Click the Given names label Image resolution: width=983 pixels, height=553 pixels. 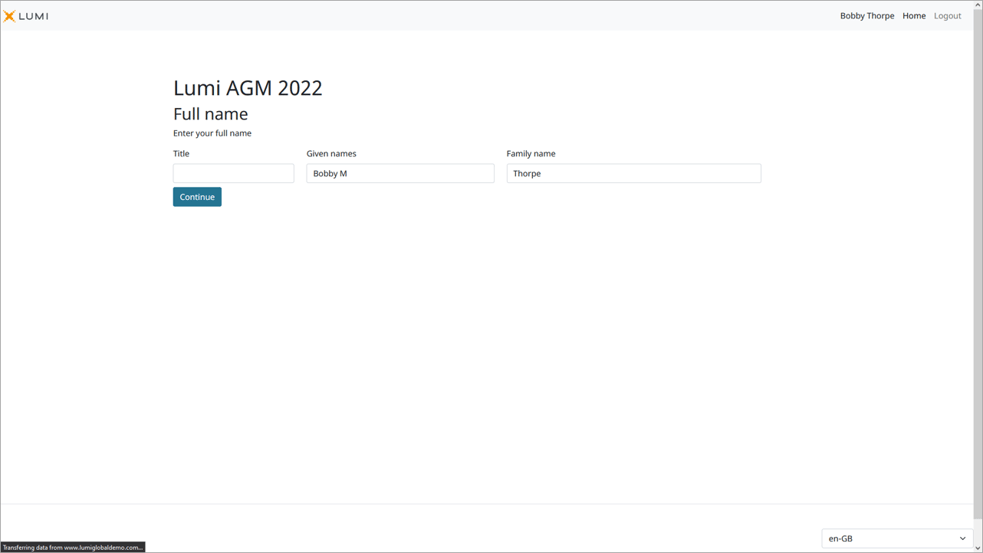pyautogui.click(x=331, y=154)
